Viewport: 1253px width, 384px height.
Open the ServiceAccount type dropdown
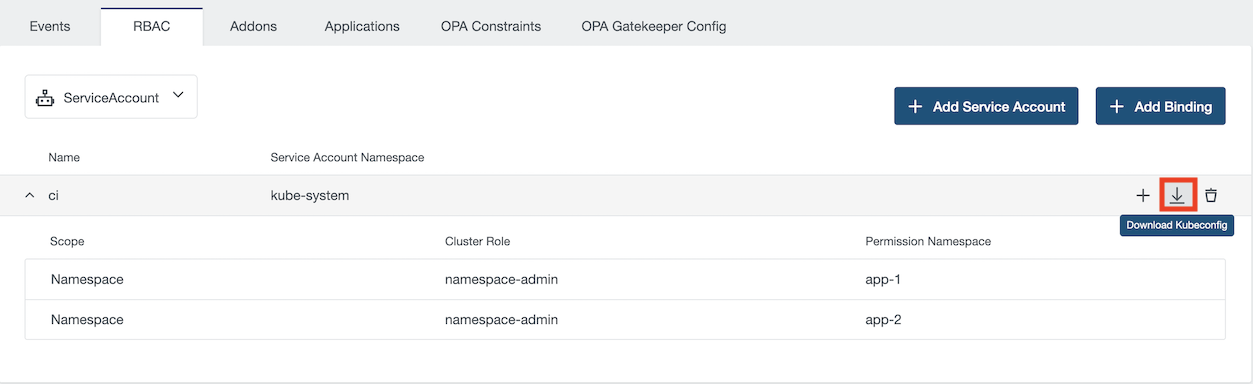click(x=111, y=97)
